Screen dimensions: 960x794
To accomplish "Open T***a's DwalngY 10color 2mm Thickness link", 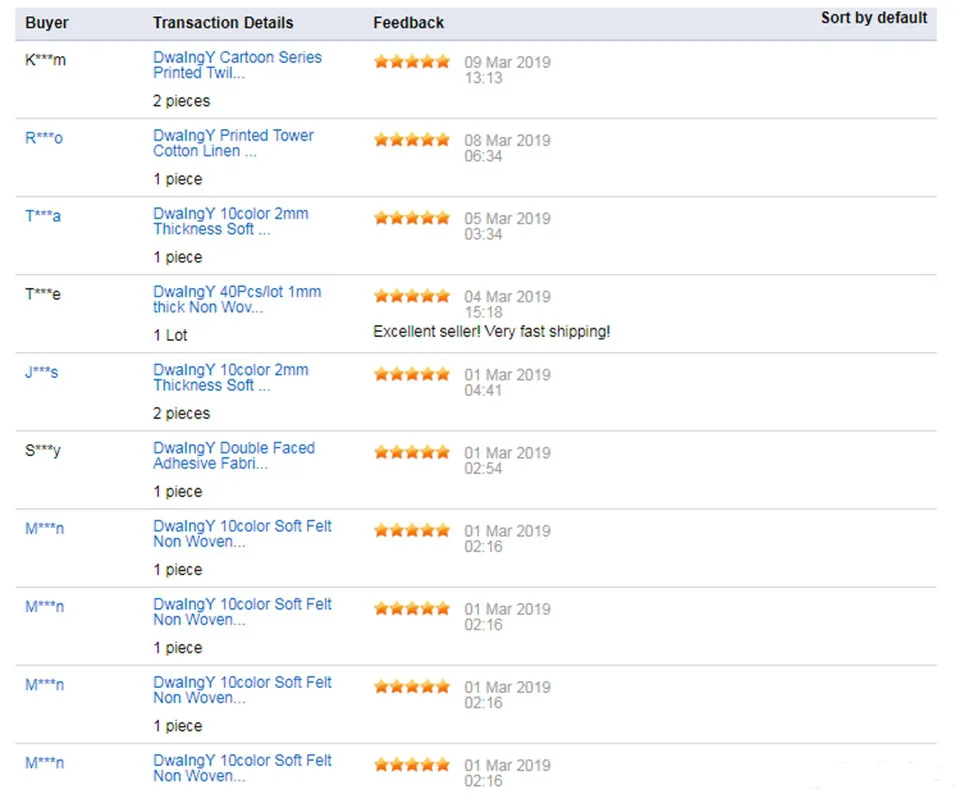I will [231, 221].
